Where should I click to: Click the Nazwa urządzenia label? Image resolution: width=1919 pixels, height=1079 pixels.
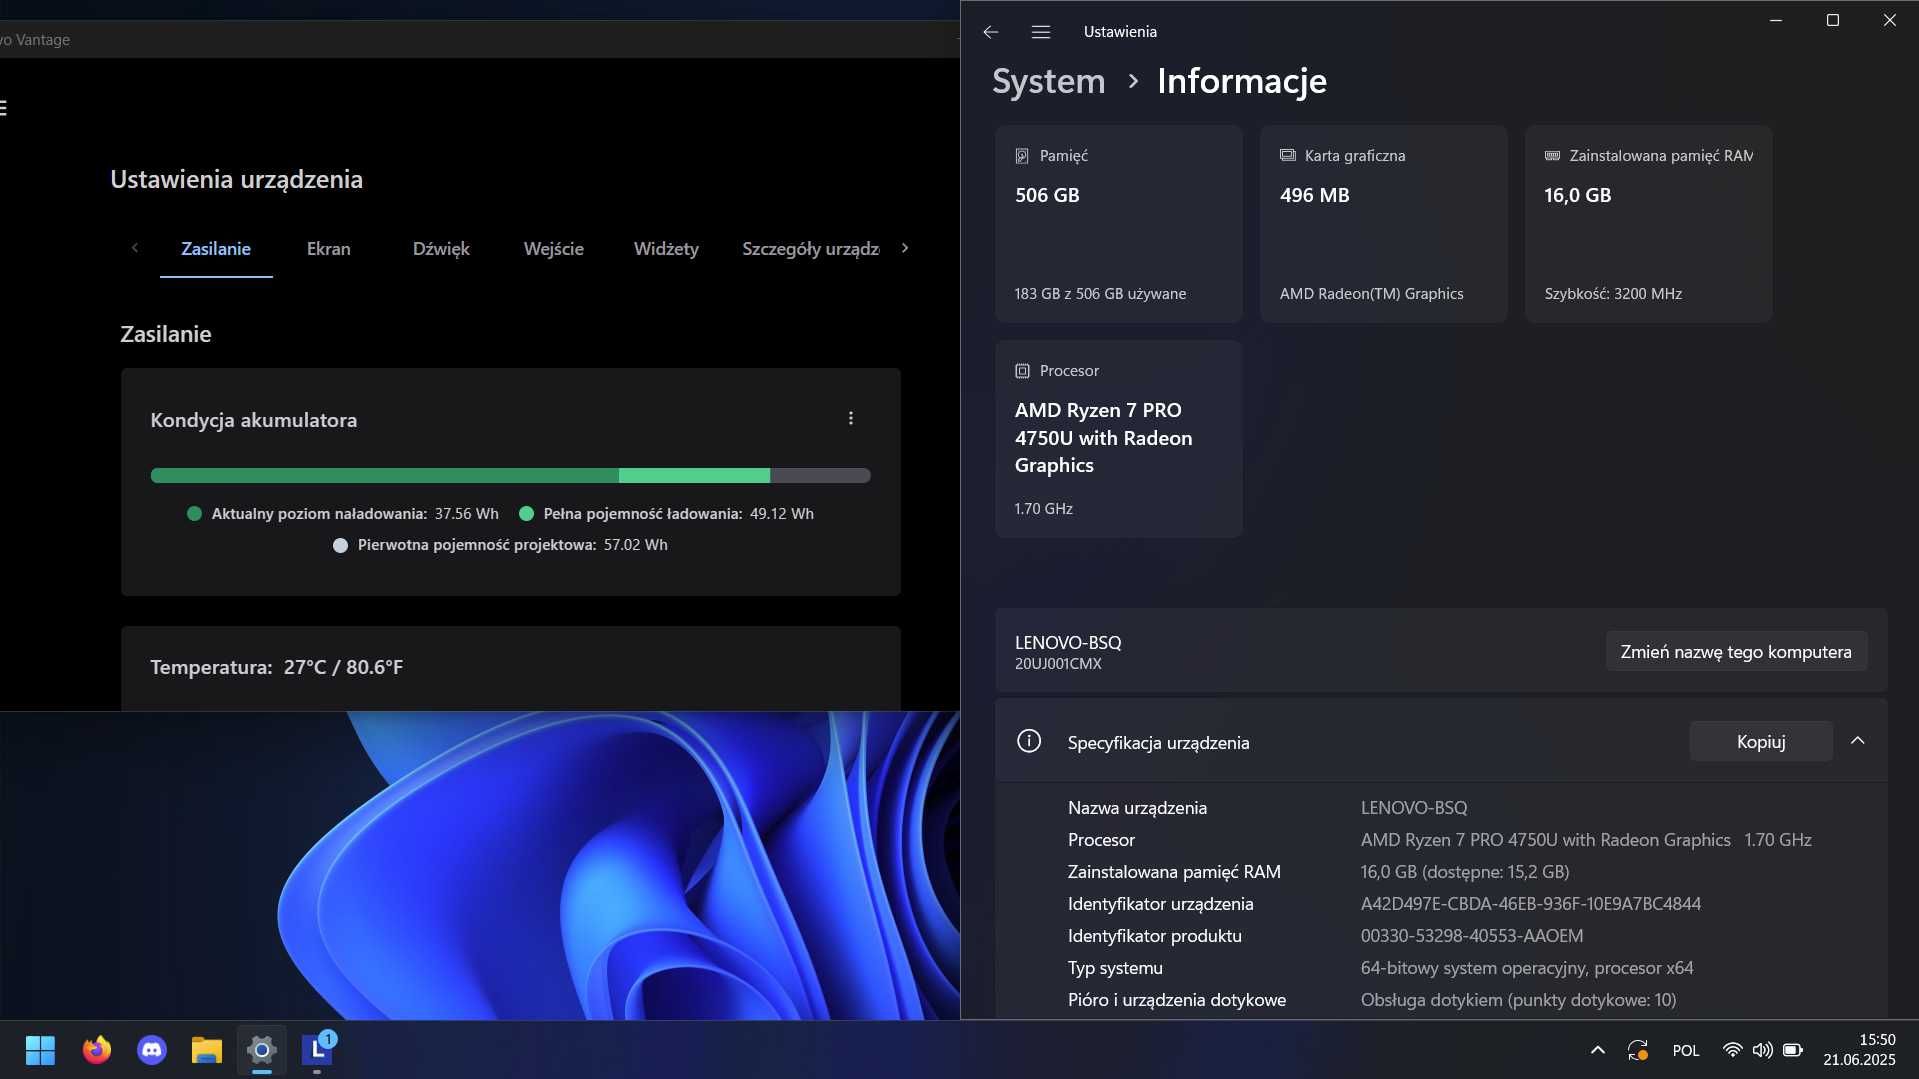tap(1137, 808)
